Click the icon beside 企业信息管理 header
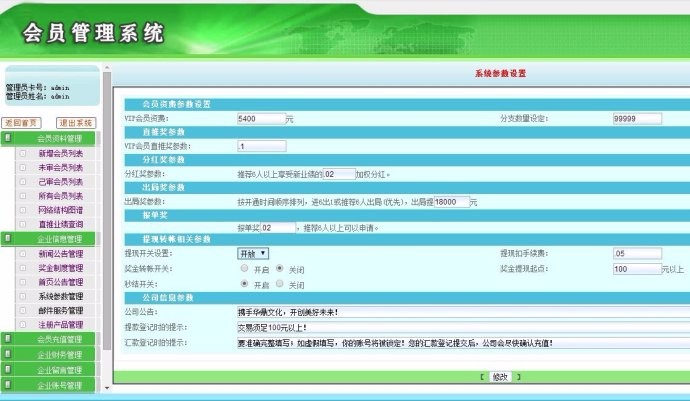This screenshot has width=690, height=401. (7, 239)
